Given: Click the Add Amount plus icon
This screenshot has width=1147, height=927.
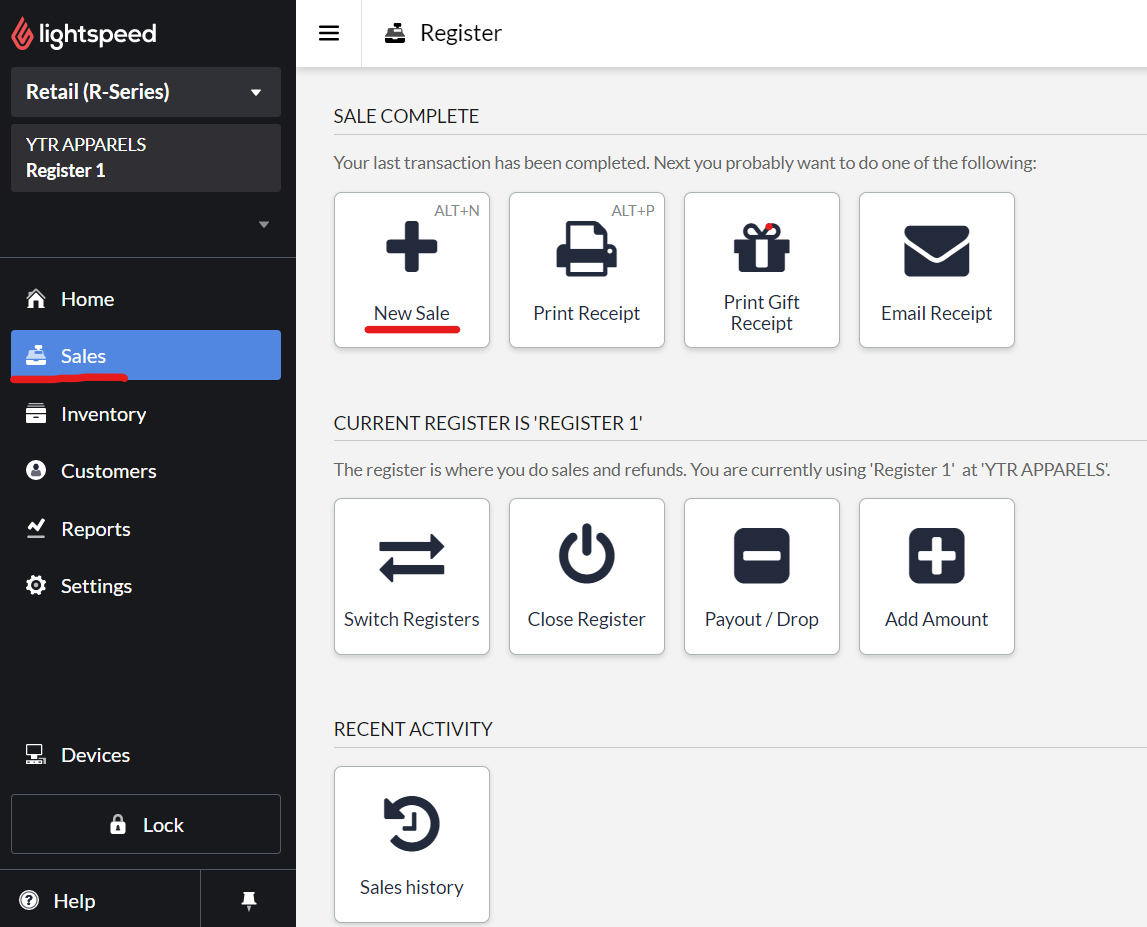Looking at the screenshot, I should (x=936, y=555).
